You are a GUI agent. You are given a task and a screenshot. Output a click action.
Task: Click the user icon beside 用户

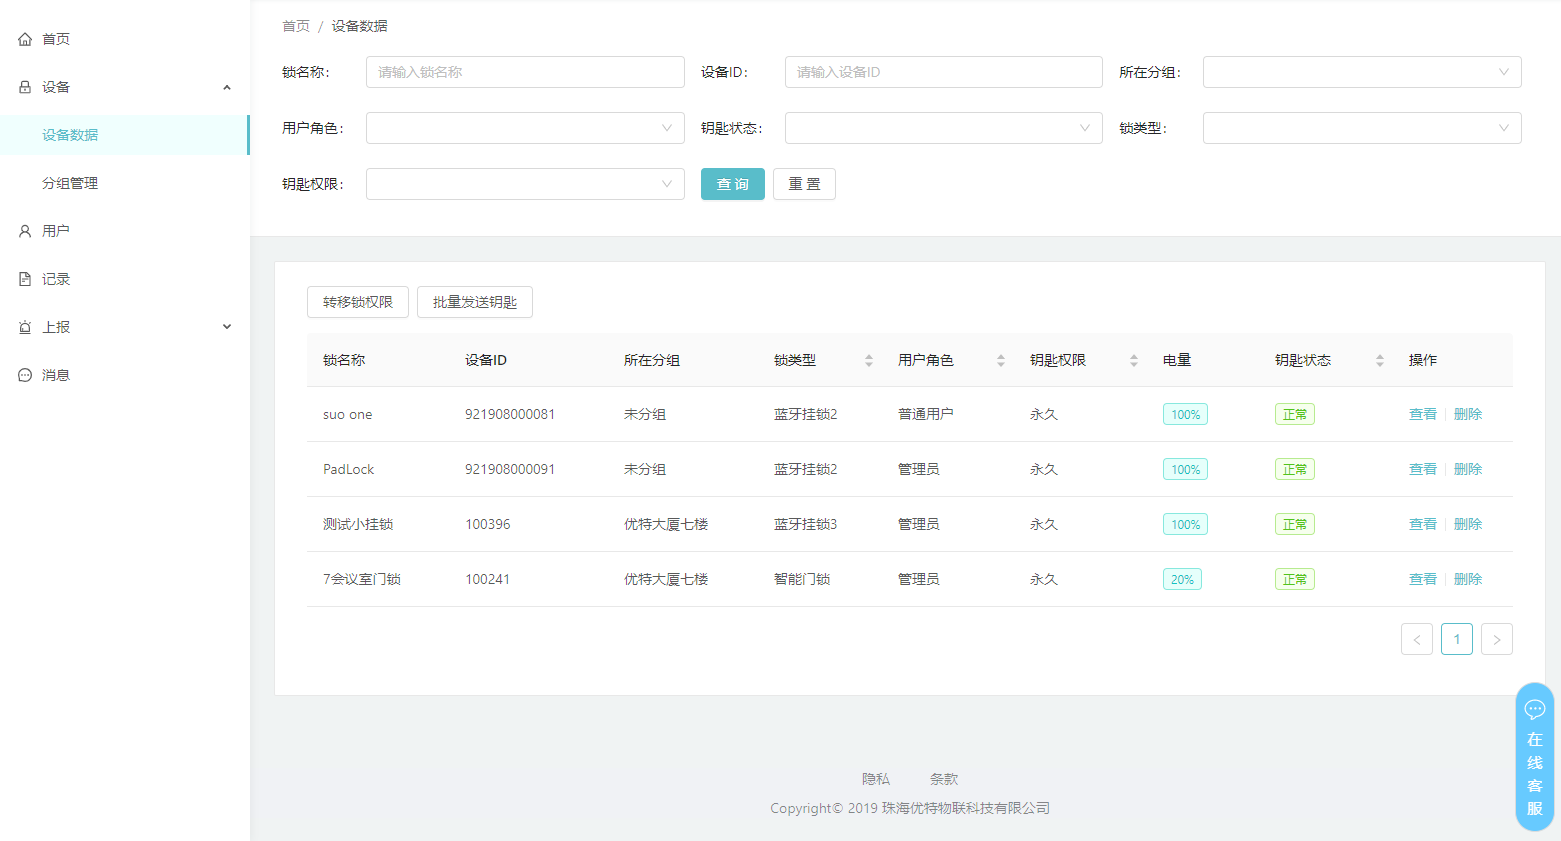click(x=25, y=231)
